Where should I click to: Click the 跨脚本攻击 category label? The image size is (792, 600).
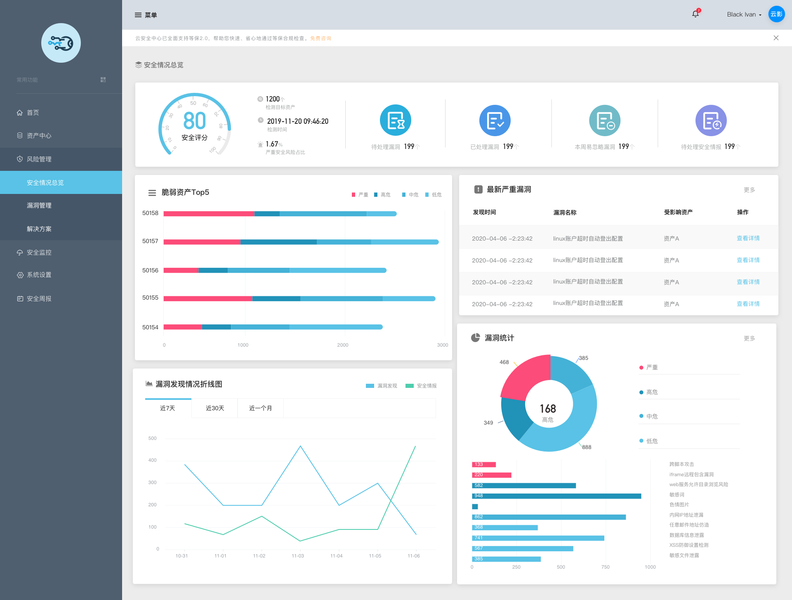682,464
